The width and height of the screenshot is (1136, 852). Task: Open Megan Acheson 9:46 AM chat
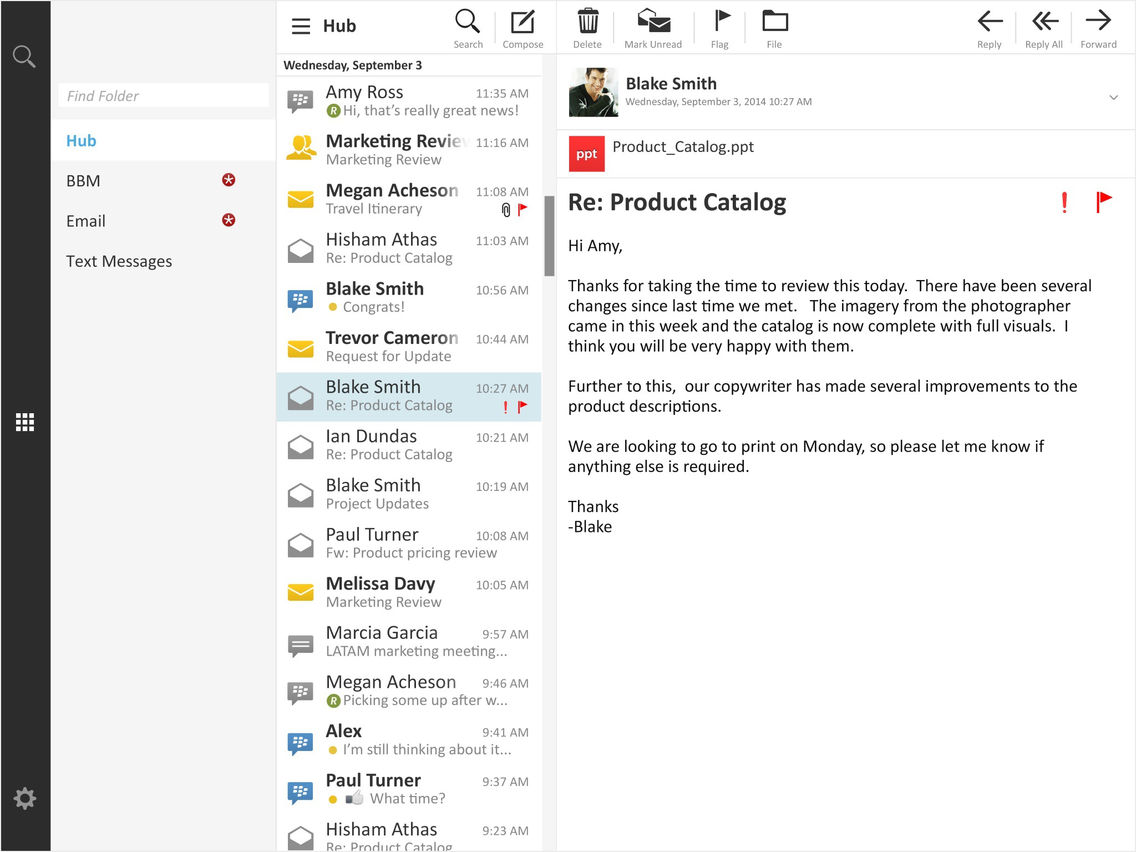pos(409,691)
